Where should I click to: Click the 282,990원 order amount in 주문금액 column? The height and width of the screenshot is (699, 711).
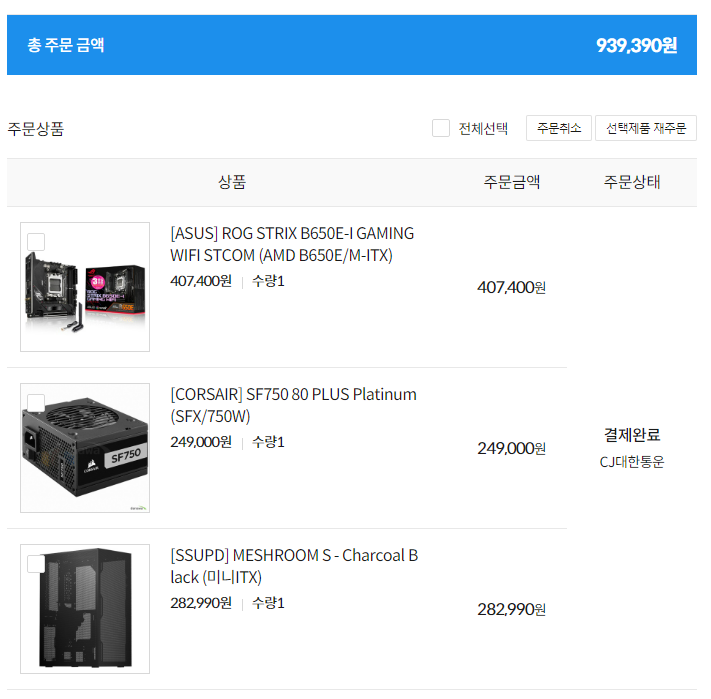pyautogui.click(x=511, y=609)
